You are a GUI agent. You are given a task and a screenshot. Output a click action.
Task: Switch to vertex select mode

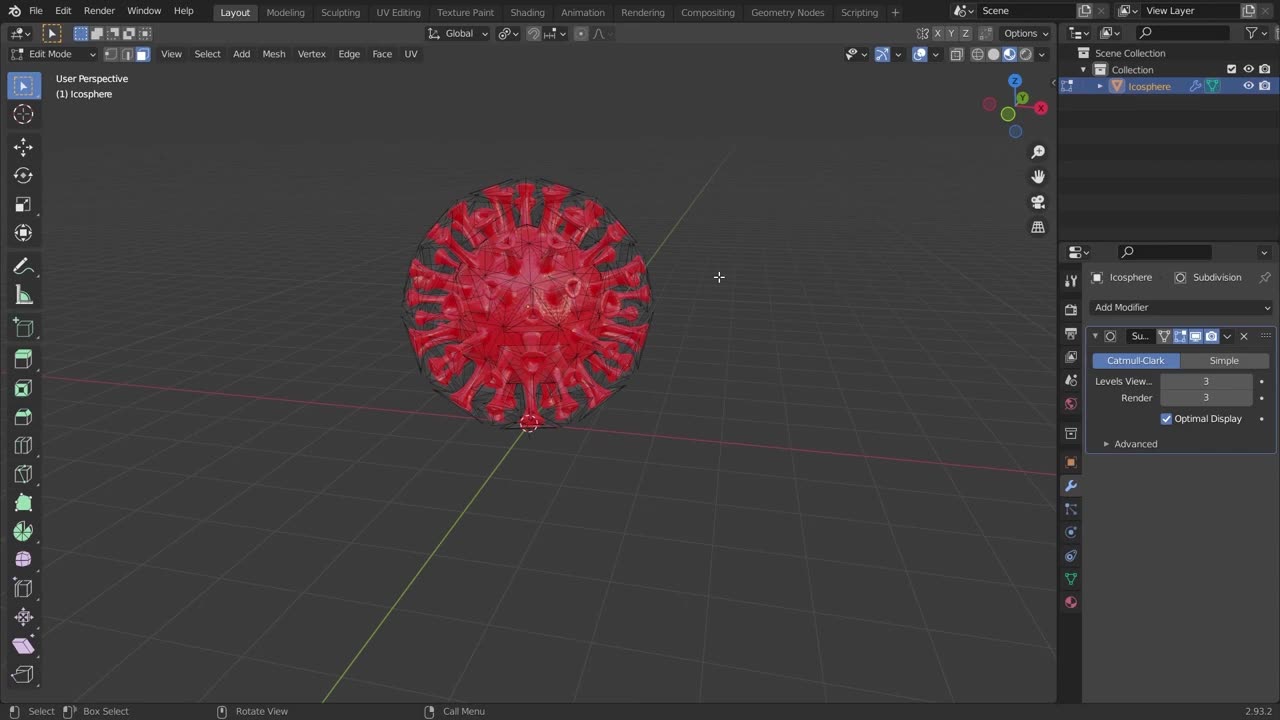tap(111, 54)
